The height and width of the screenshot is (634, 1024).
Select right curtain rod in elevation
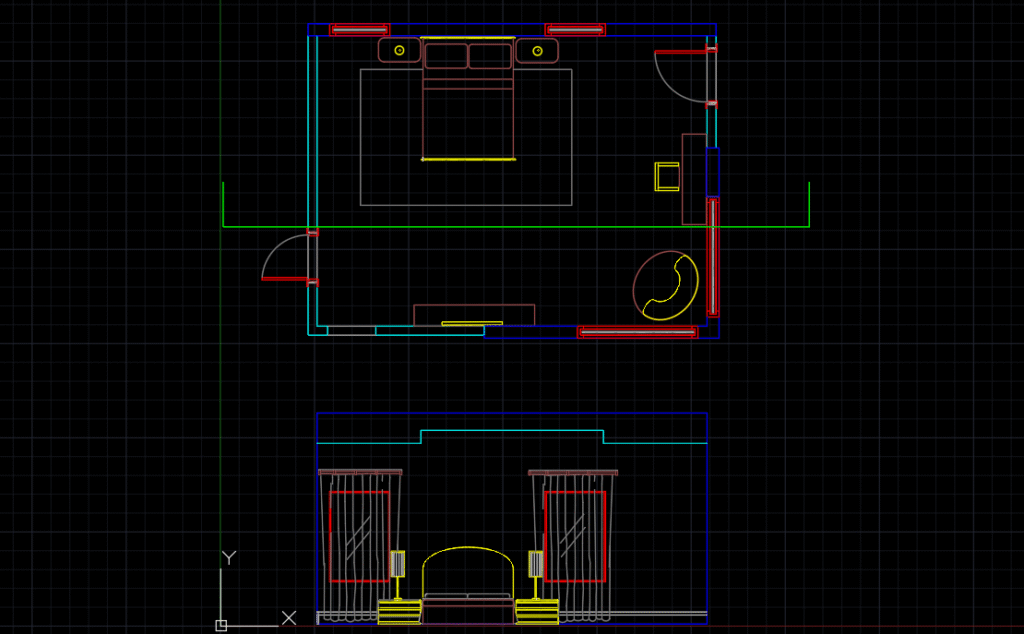coord(573,472)
